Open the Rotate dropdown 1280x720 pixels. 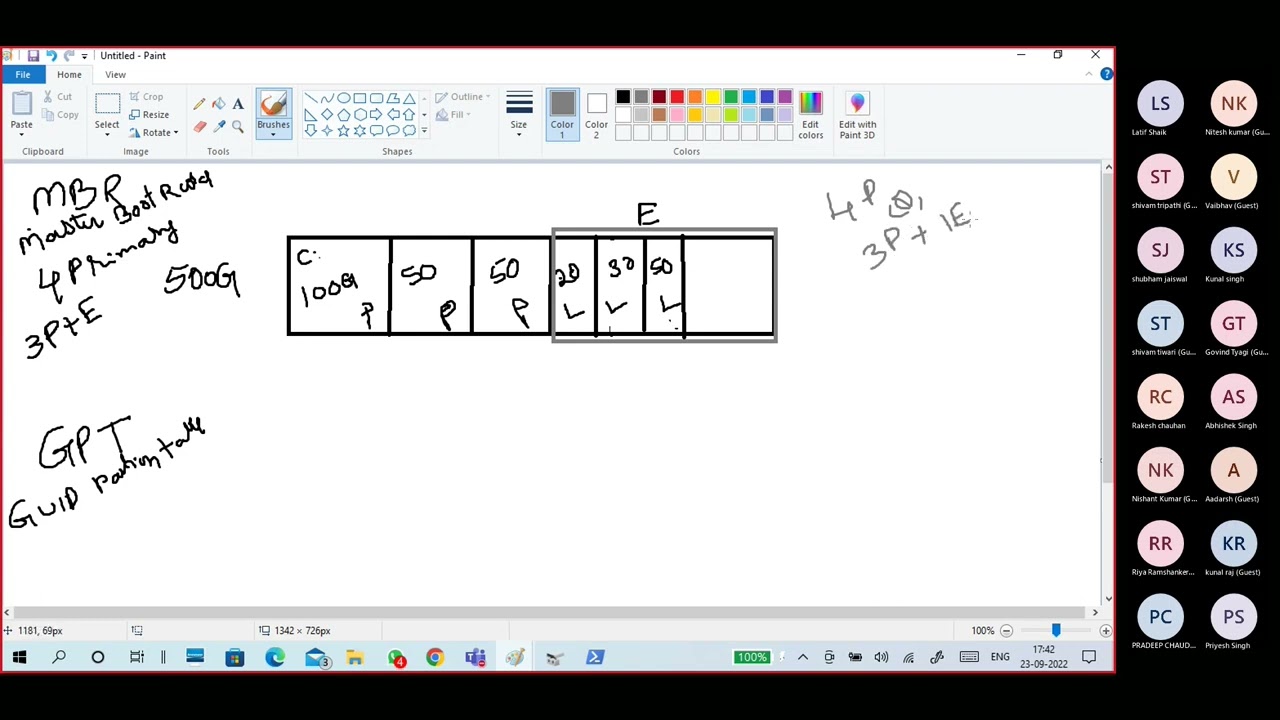coord(154,133)
